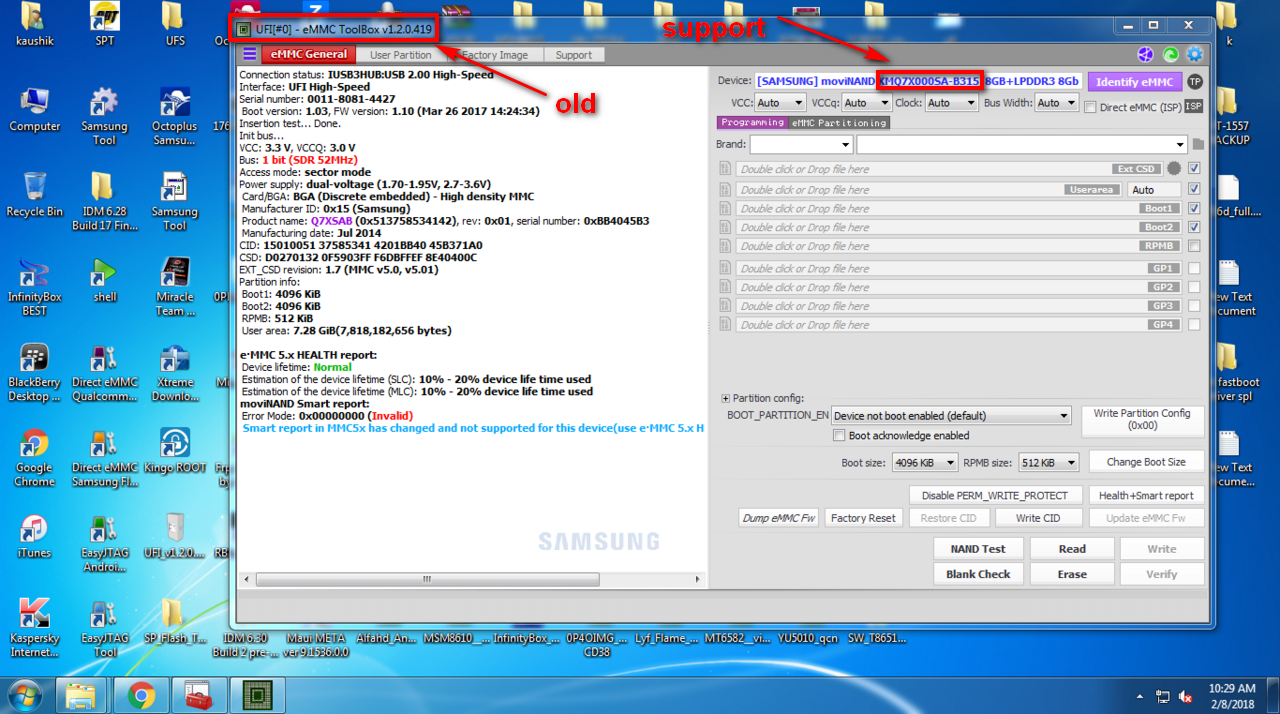Screen dimensions: 1280x714
Task: Click the Change Boot Size button
Action: [1146, 462]
